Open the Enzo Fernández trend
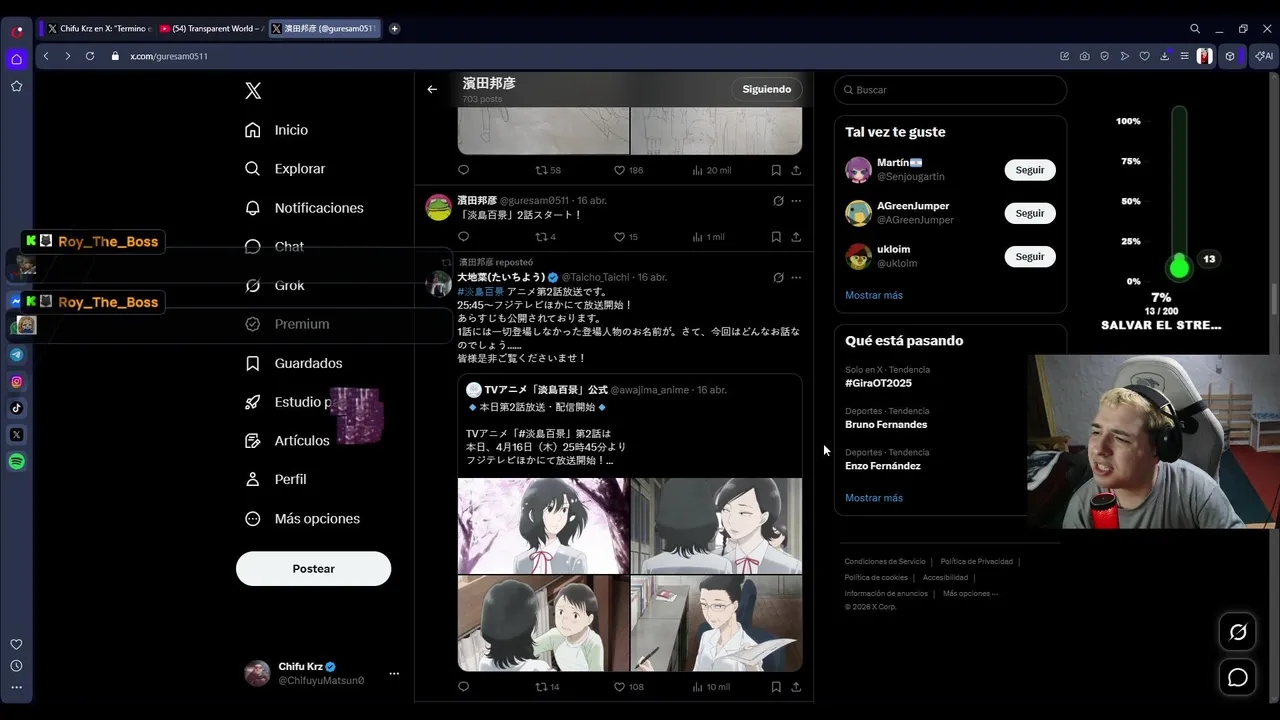This screenshot has width=1280, height=720. 883,466
